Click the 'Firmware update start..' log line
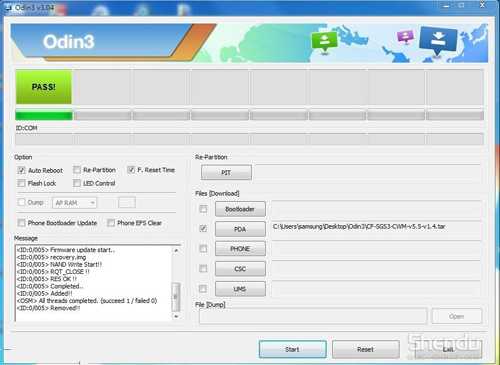This screenshot has height=365, width=500. coord(66,250)
